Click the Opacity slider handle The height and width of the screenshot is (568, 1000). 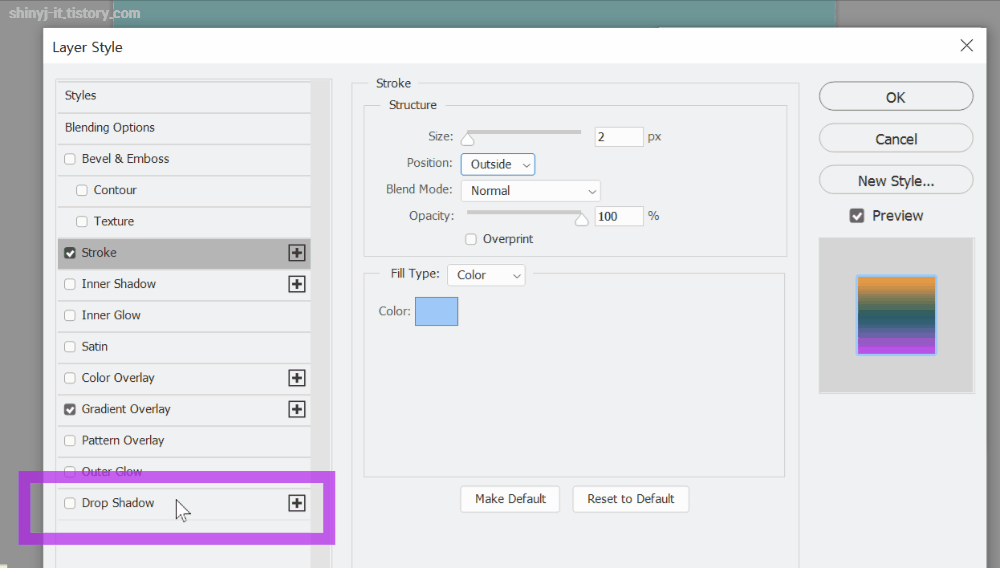tap(581, 219)
